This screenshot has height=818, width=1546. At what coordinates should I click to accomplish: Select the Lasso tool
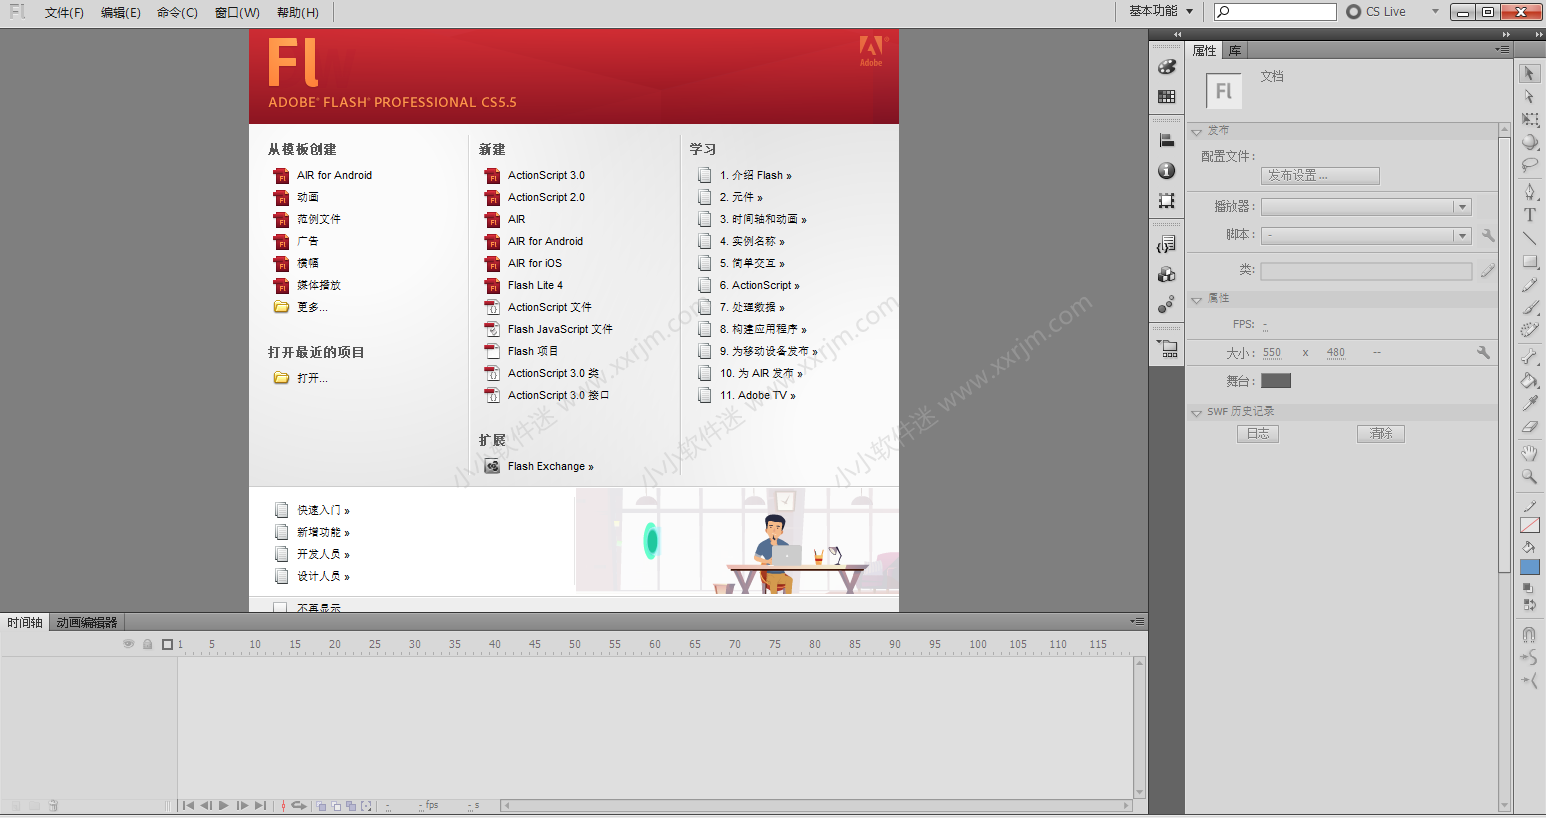[1529, 166]
